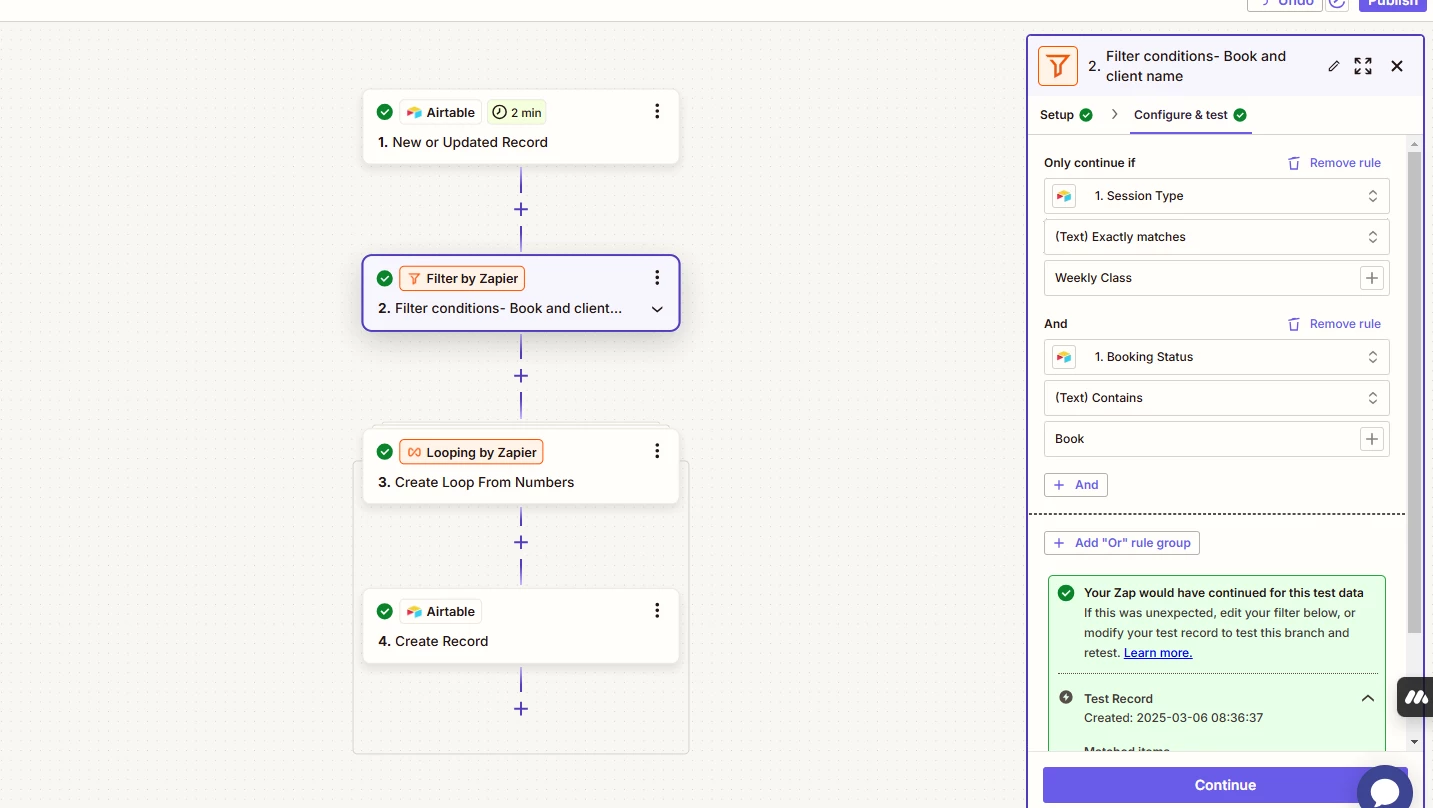1433x808 pixels.
Task: Close the filter step side panel
Action: (x=1397, y=66)
